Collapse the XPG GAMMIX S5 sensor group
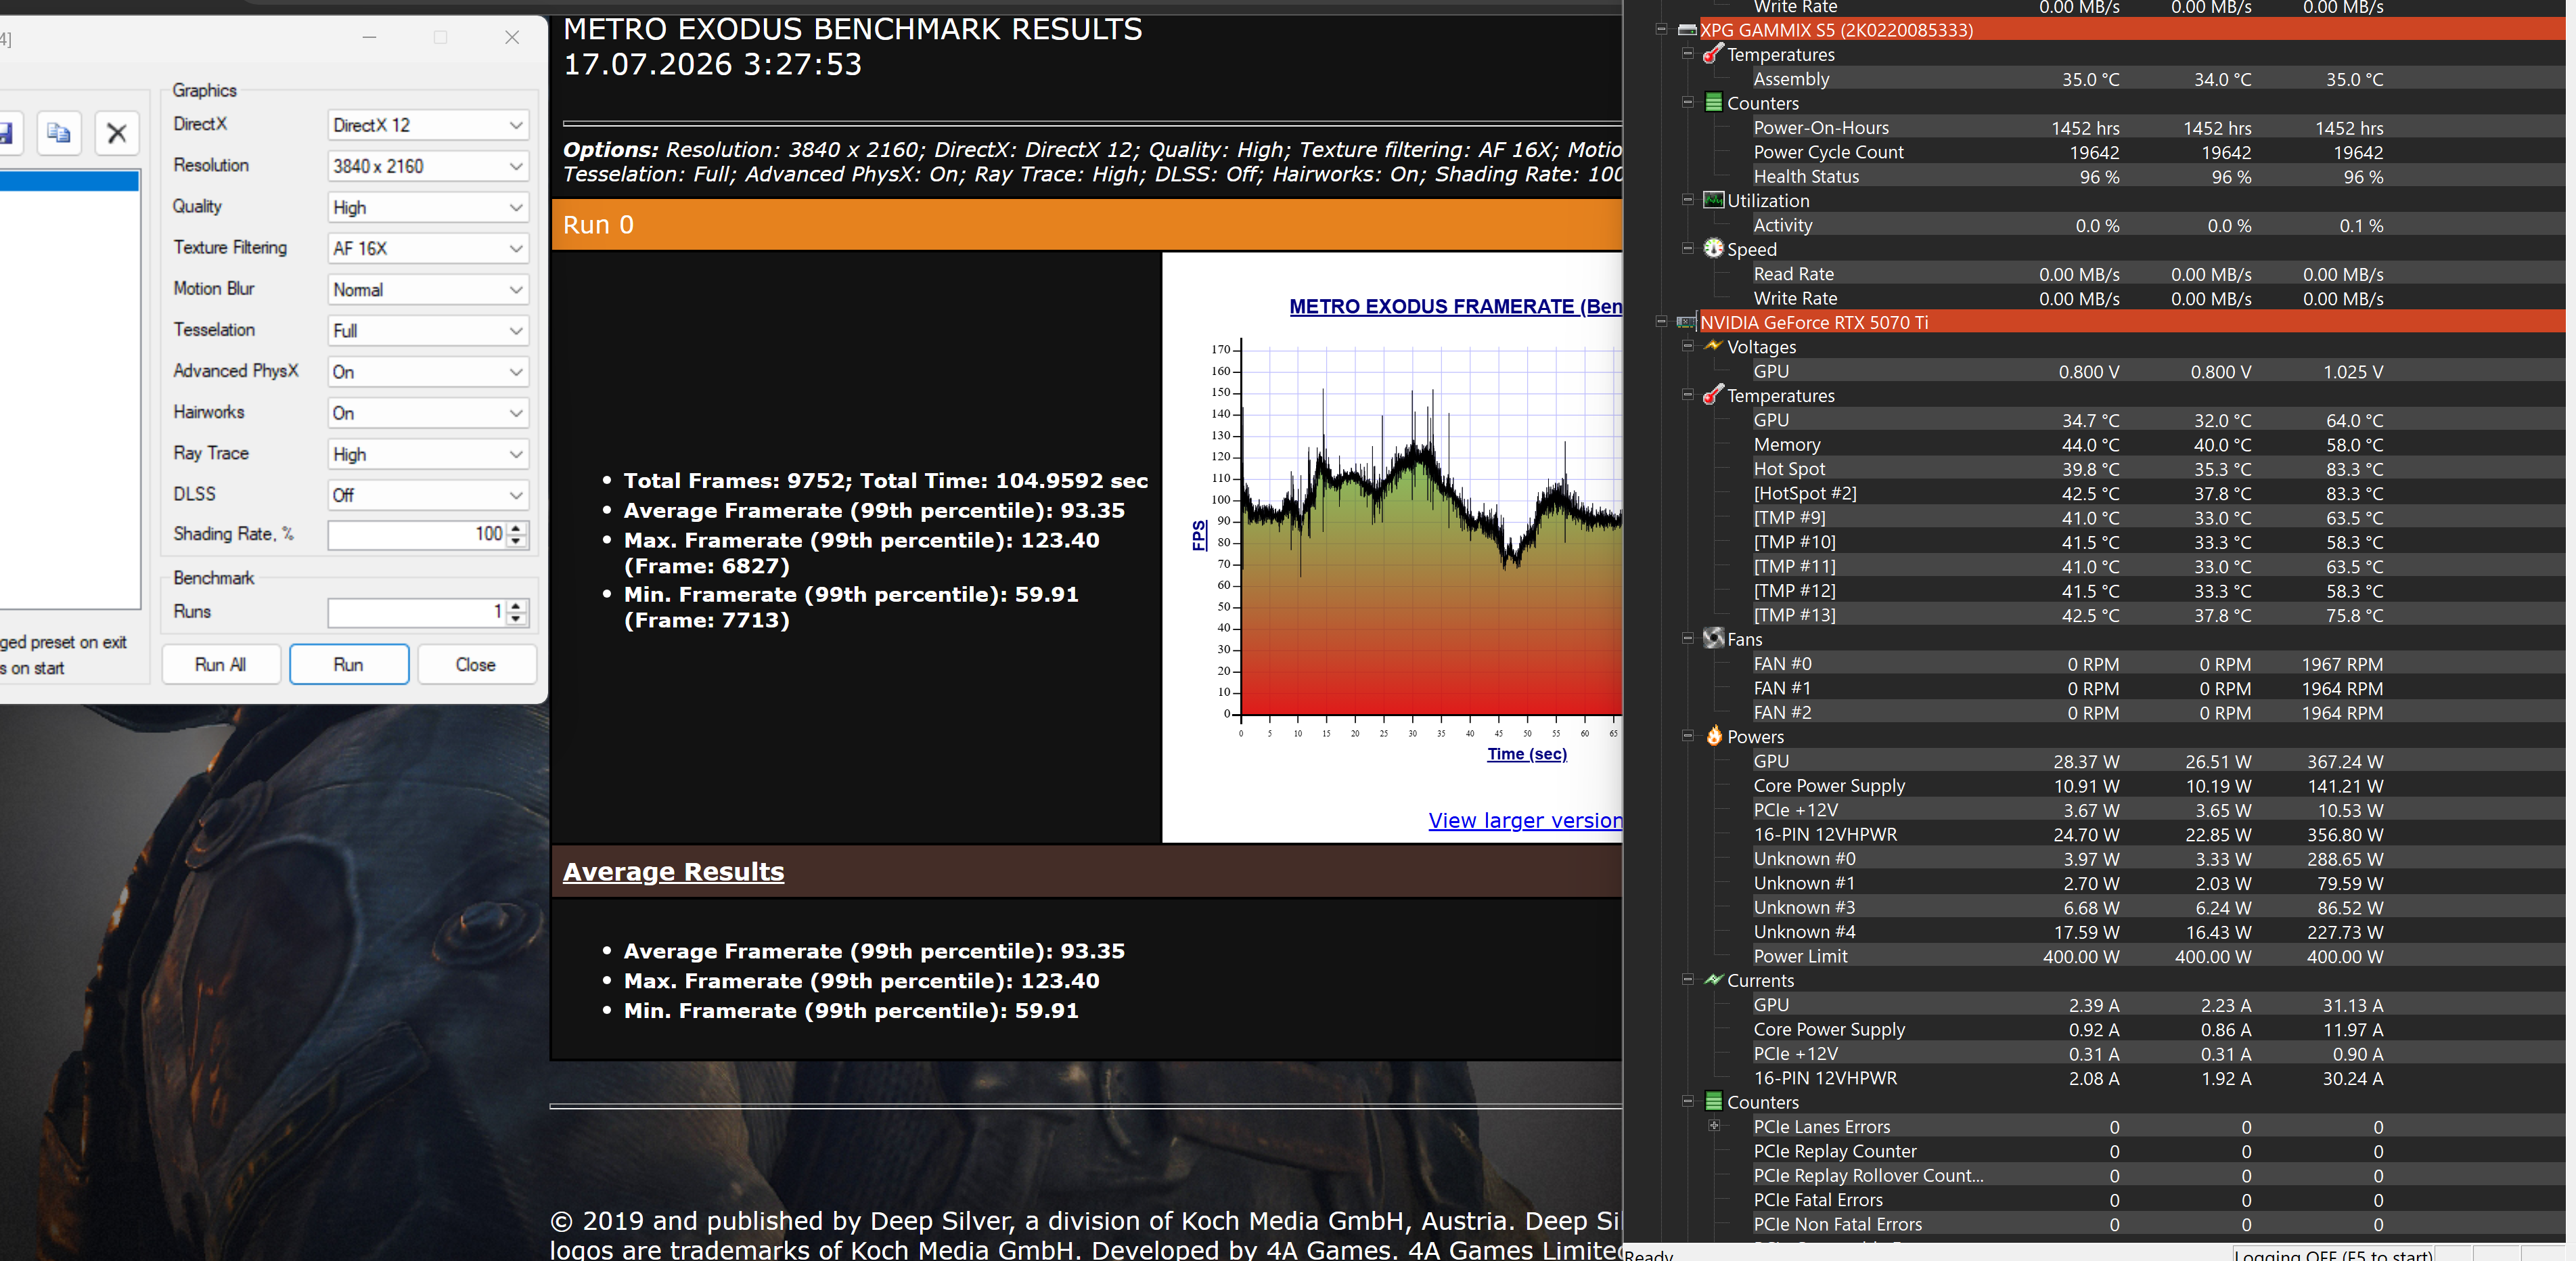The width and height of the screenshot is (2576, 1261). (1661, 29)
